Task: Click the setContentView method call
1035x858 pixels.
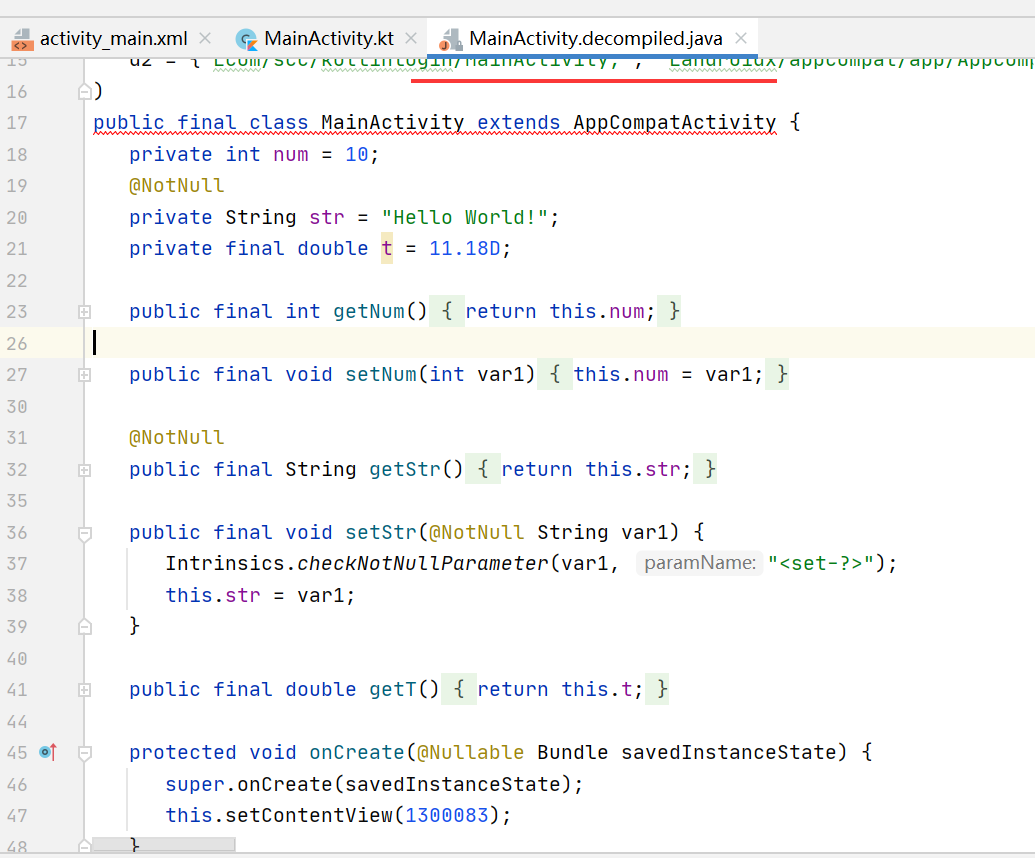Action: 309,815
